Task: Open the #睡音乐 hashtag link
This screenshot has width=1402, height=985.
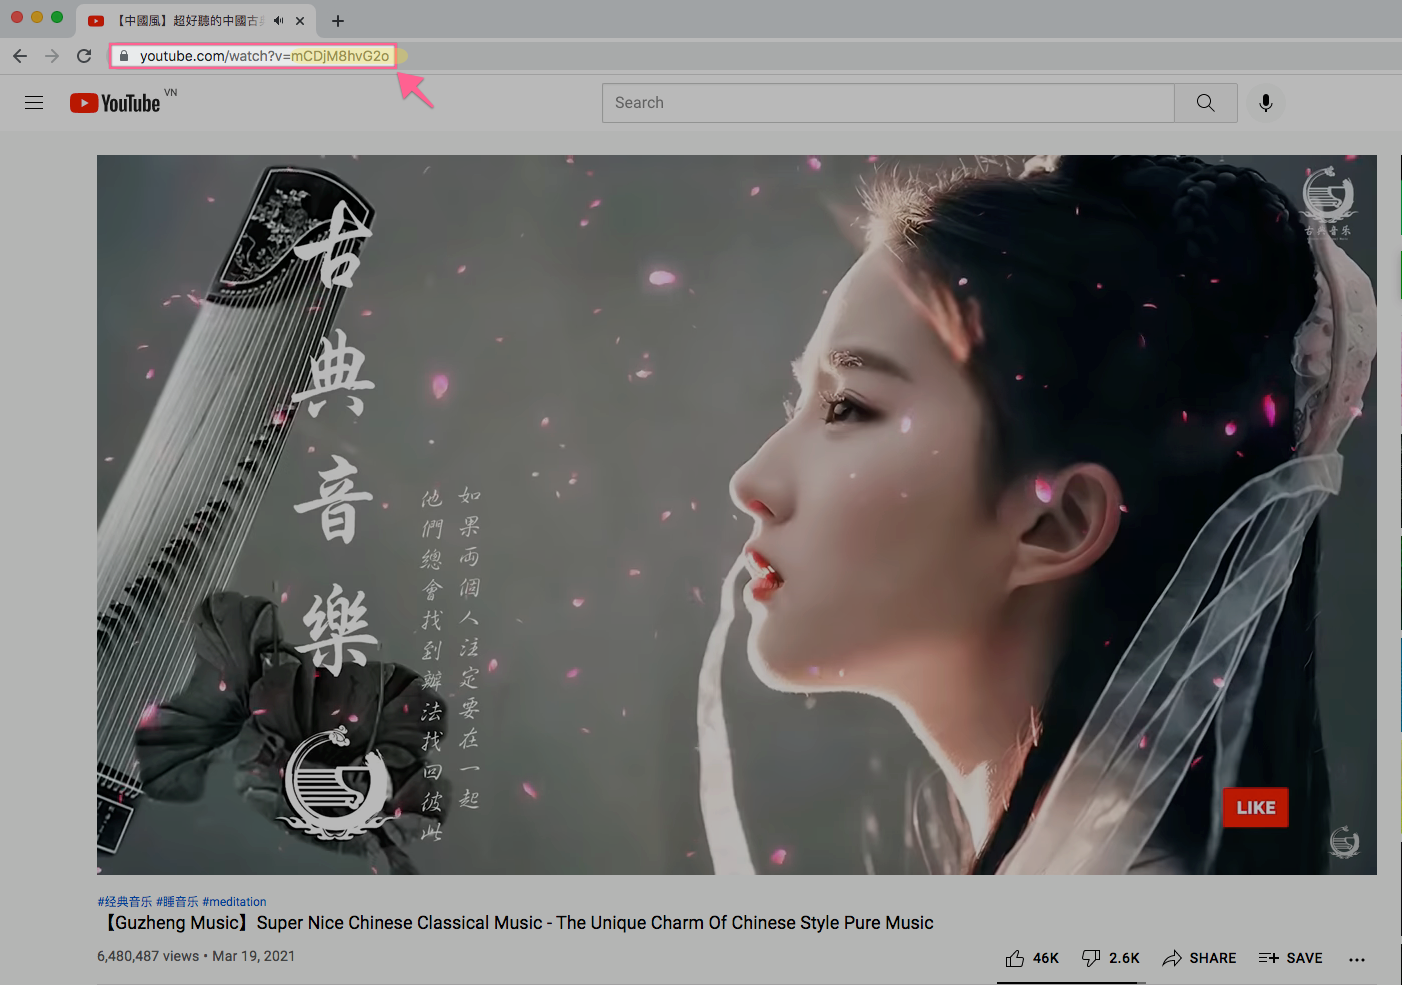Action: click(177, 902)
